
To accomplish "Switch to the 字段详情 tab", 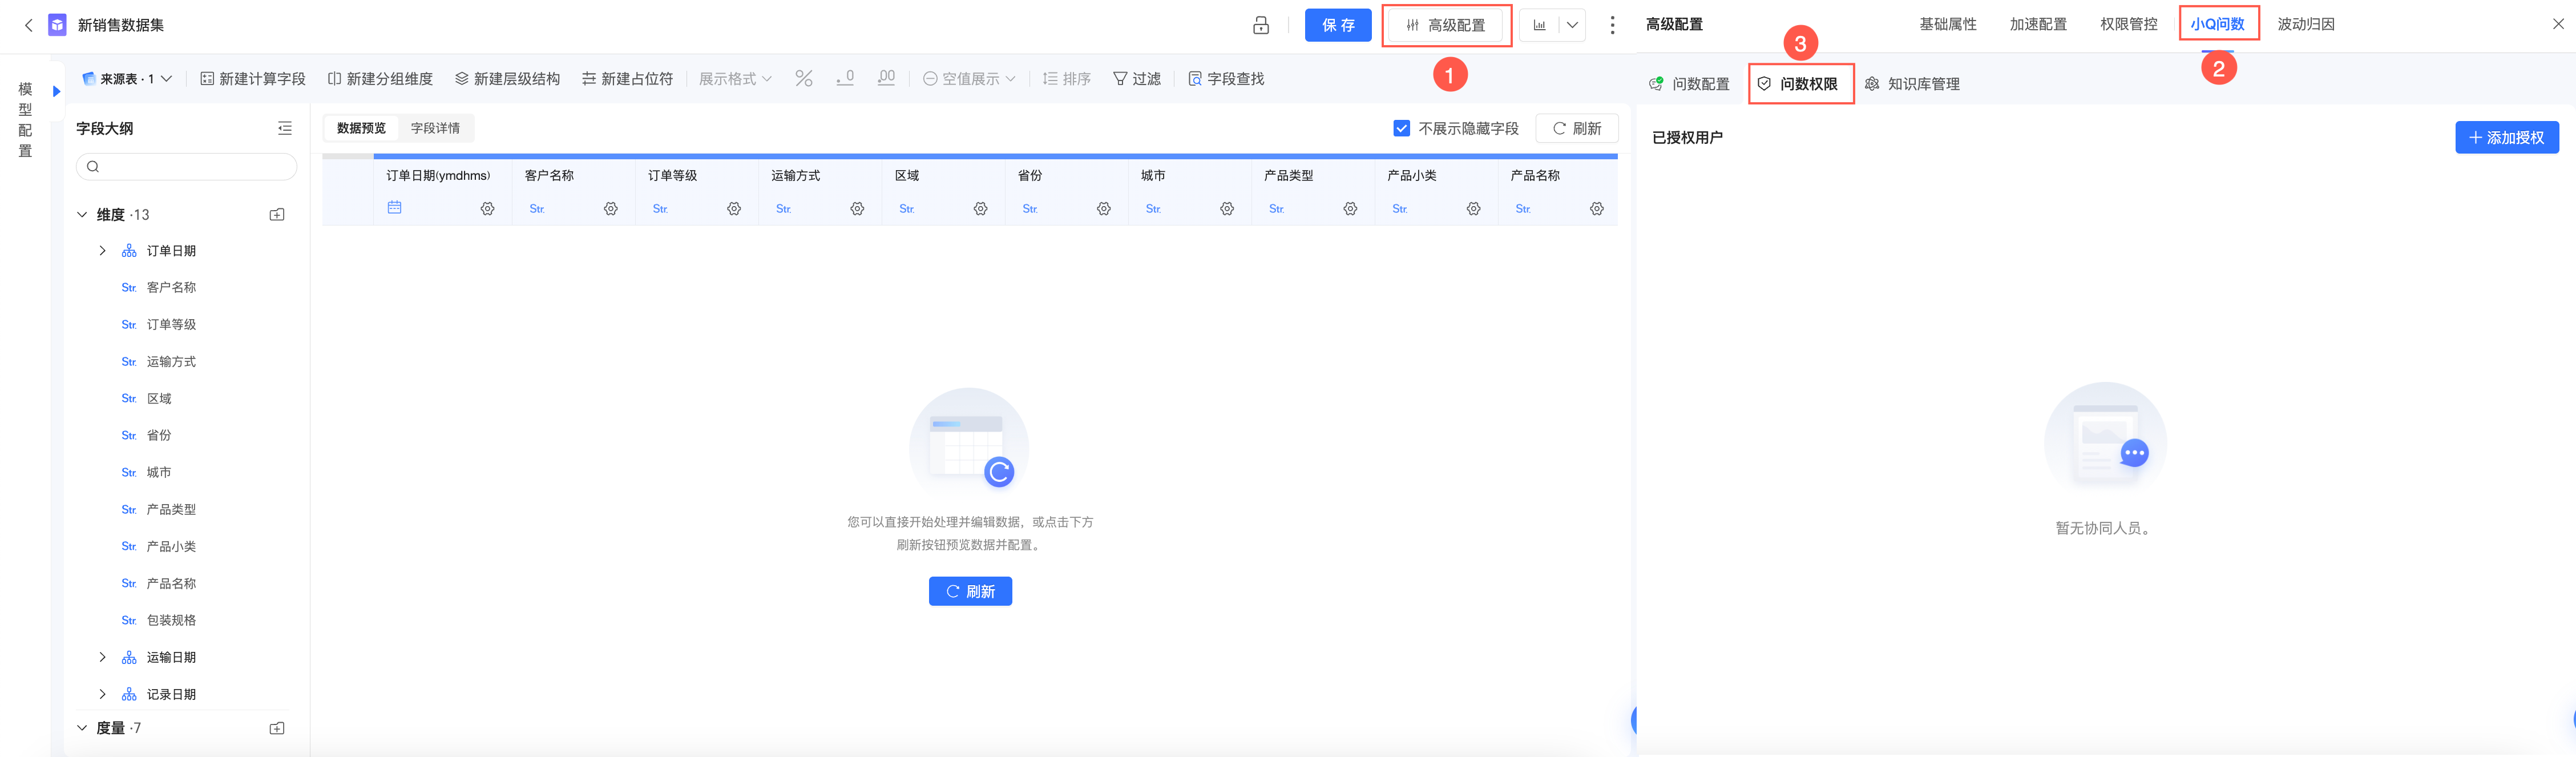I will [435, 128].
